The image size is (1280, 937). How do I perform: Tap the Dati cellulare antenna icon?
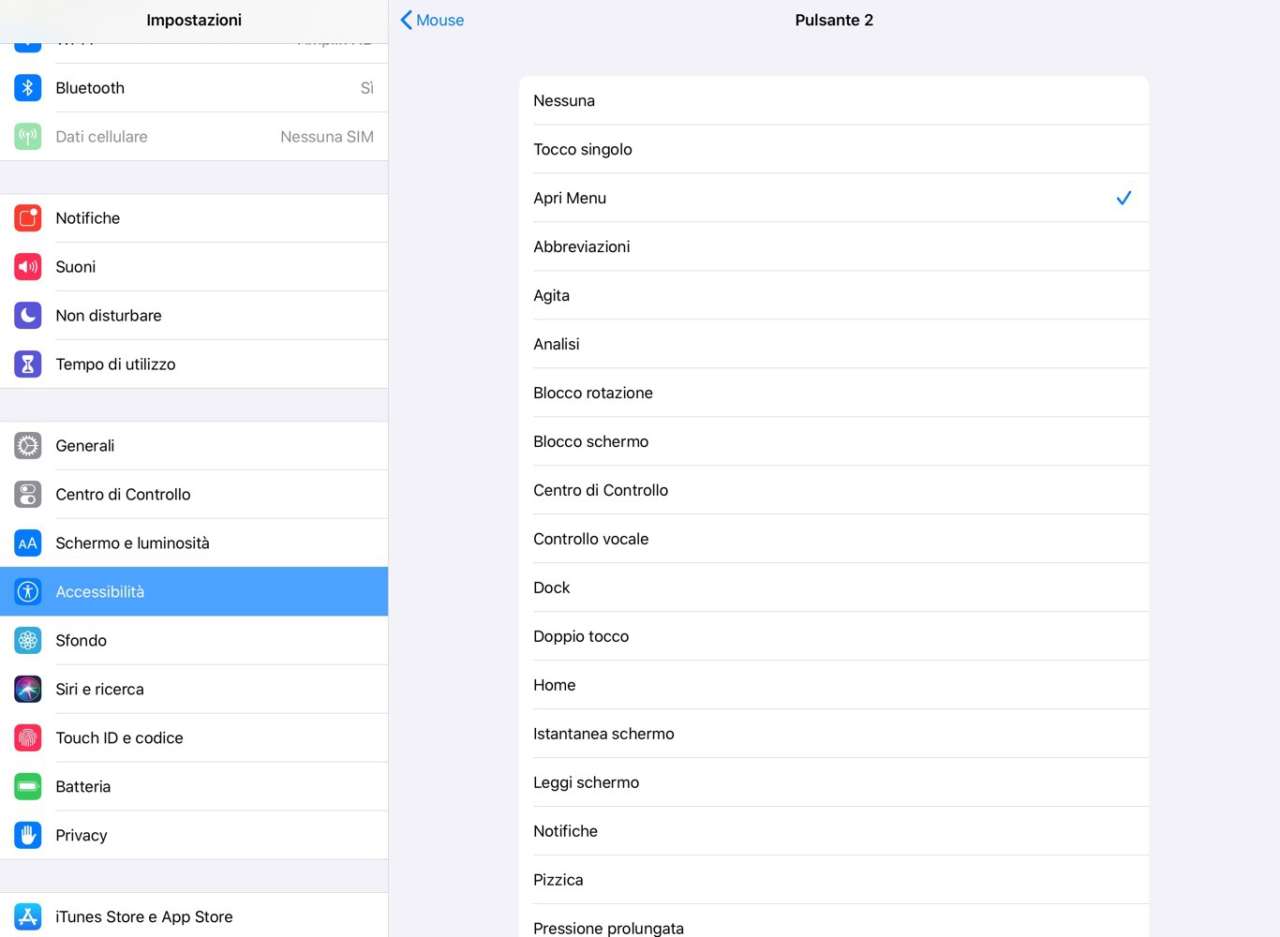pyautogui.click(x=28, y=137)
